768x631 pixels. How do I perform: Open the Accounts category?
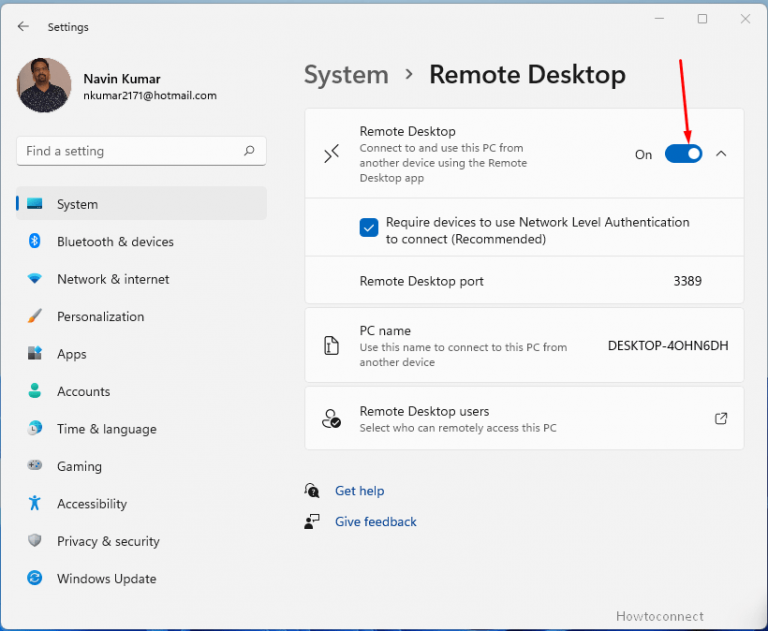point(141,391)
